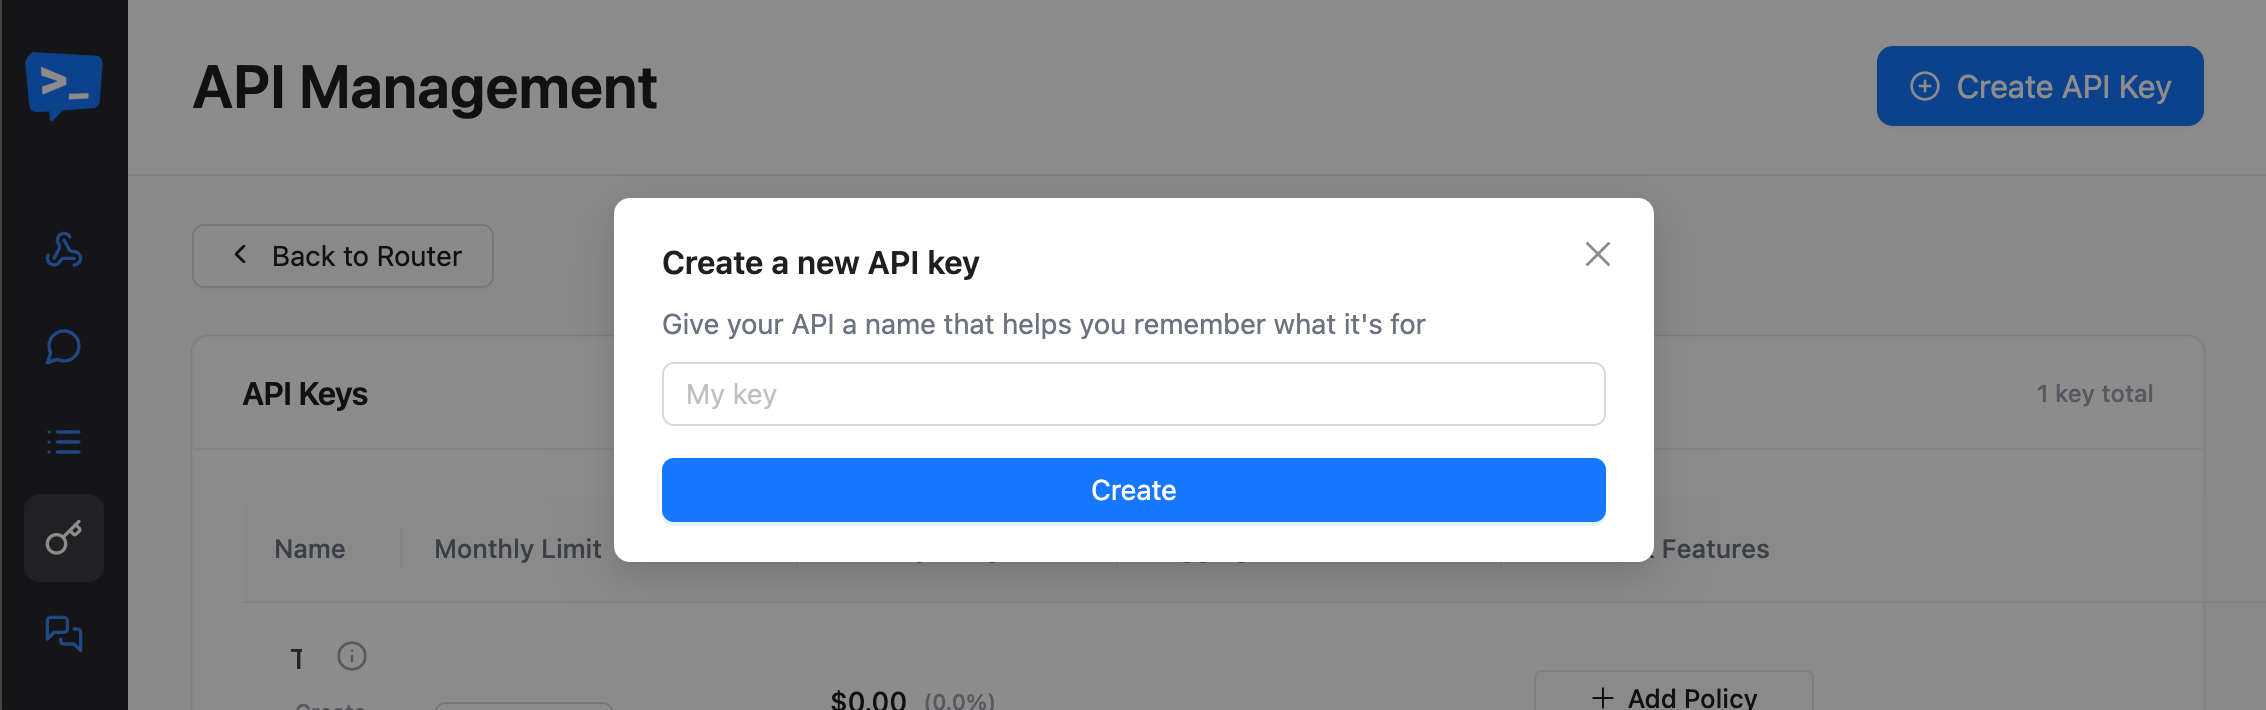Dismiss the Create a new API key dialog
Image resolution: width=2266 pixels, height=710 pixels.
[1597, 255]
